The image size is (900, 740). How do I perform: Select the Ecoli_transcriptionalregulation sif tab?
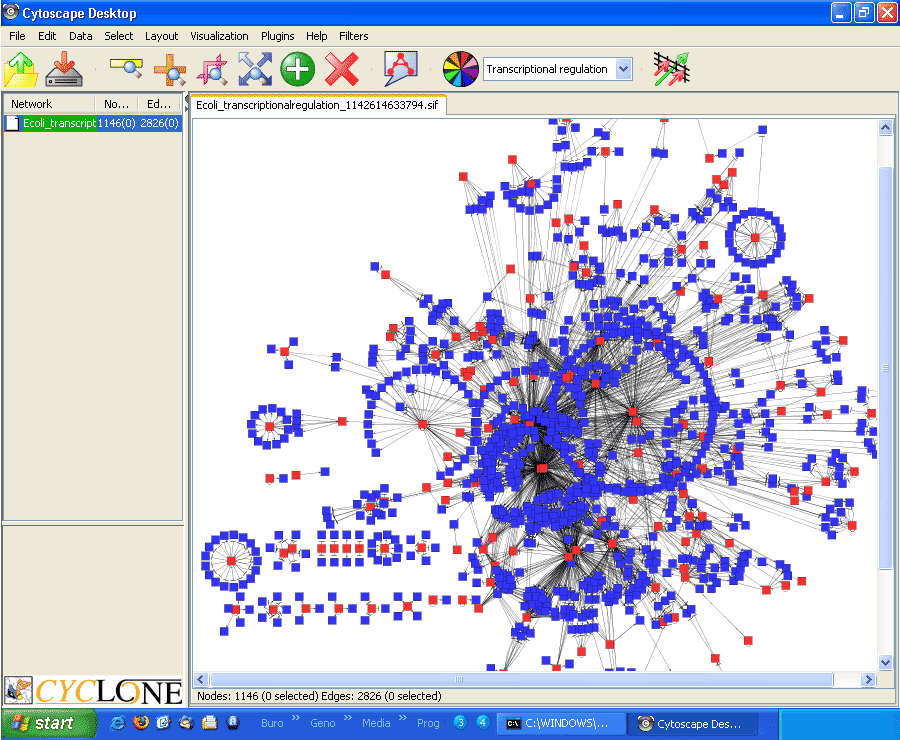(x=317, y=105)
